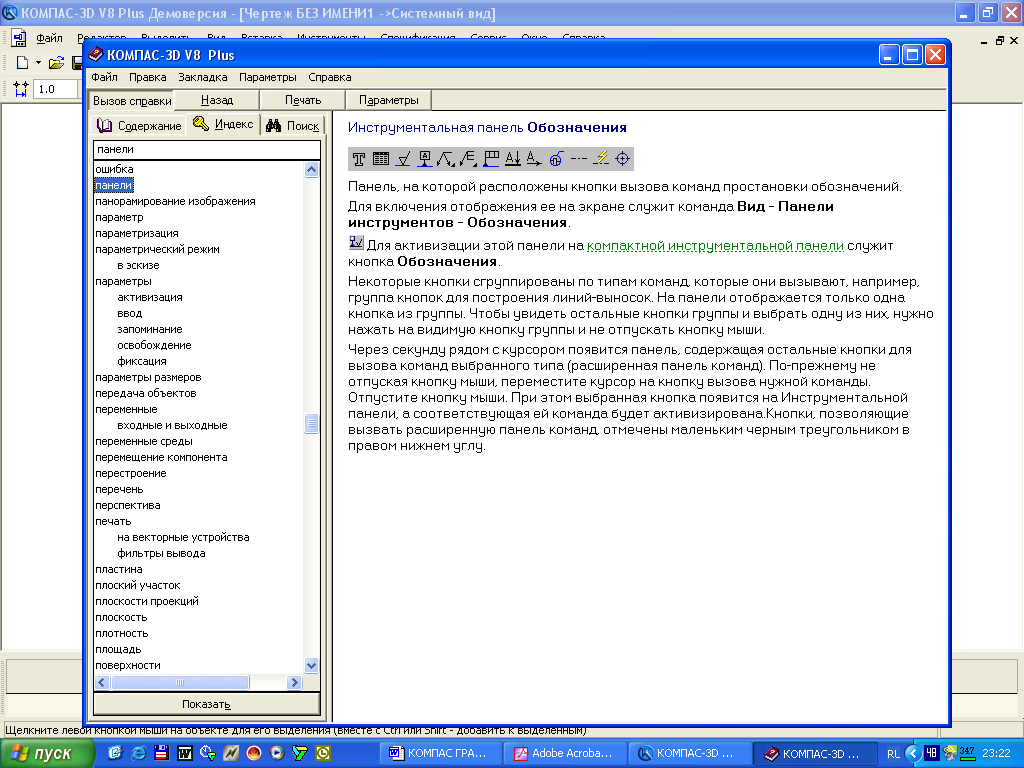Open the Поиск tab
Screen dimensions: 1024x768
tap(293, 125)
